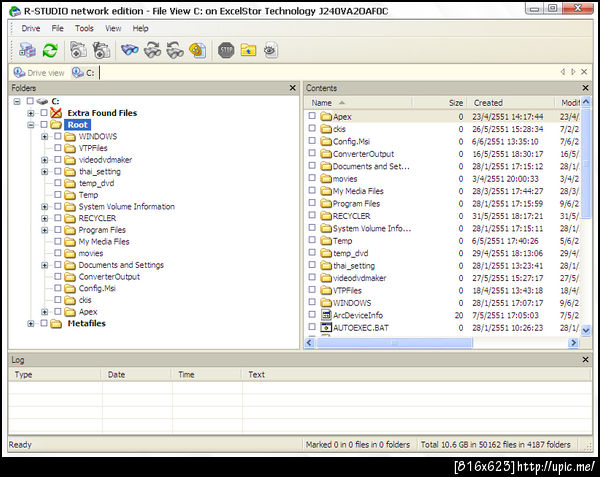Screen dimensions: 600x477
Task: Check the Program Files checkbox in folder tree
Action: pyautogui.click(x=58, y=230)
